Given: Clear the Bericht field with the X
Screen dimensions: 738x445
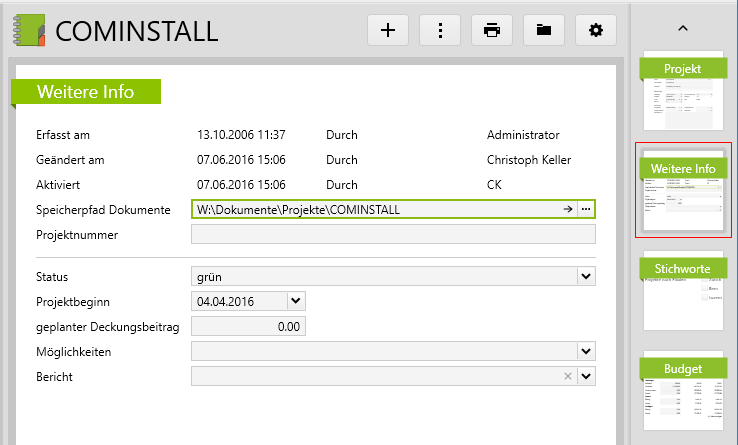Looking at the screenshot, I should [x=567, y=376].
